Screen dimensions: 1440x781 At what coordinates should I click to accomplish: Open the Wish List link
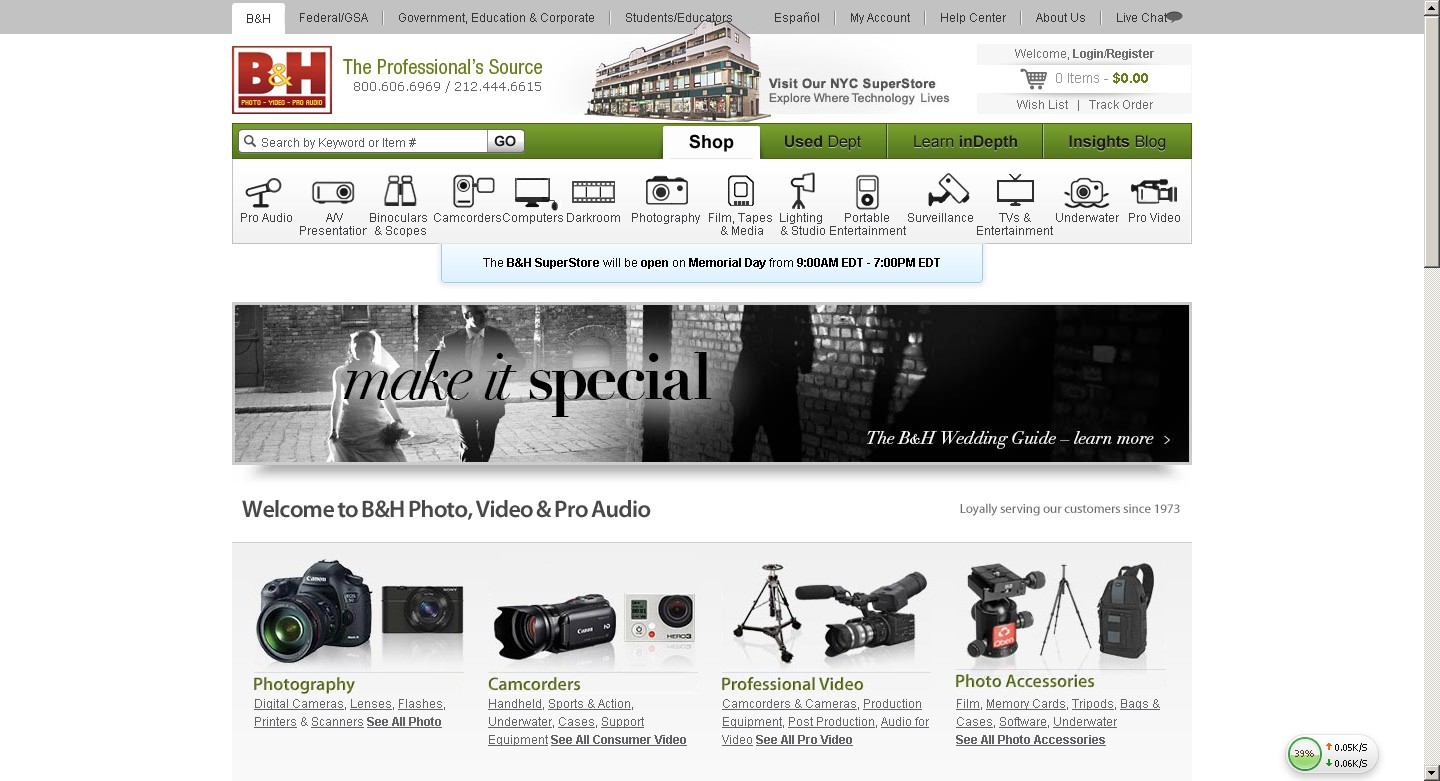click(x=1042, y=105)
